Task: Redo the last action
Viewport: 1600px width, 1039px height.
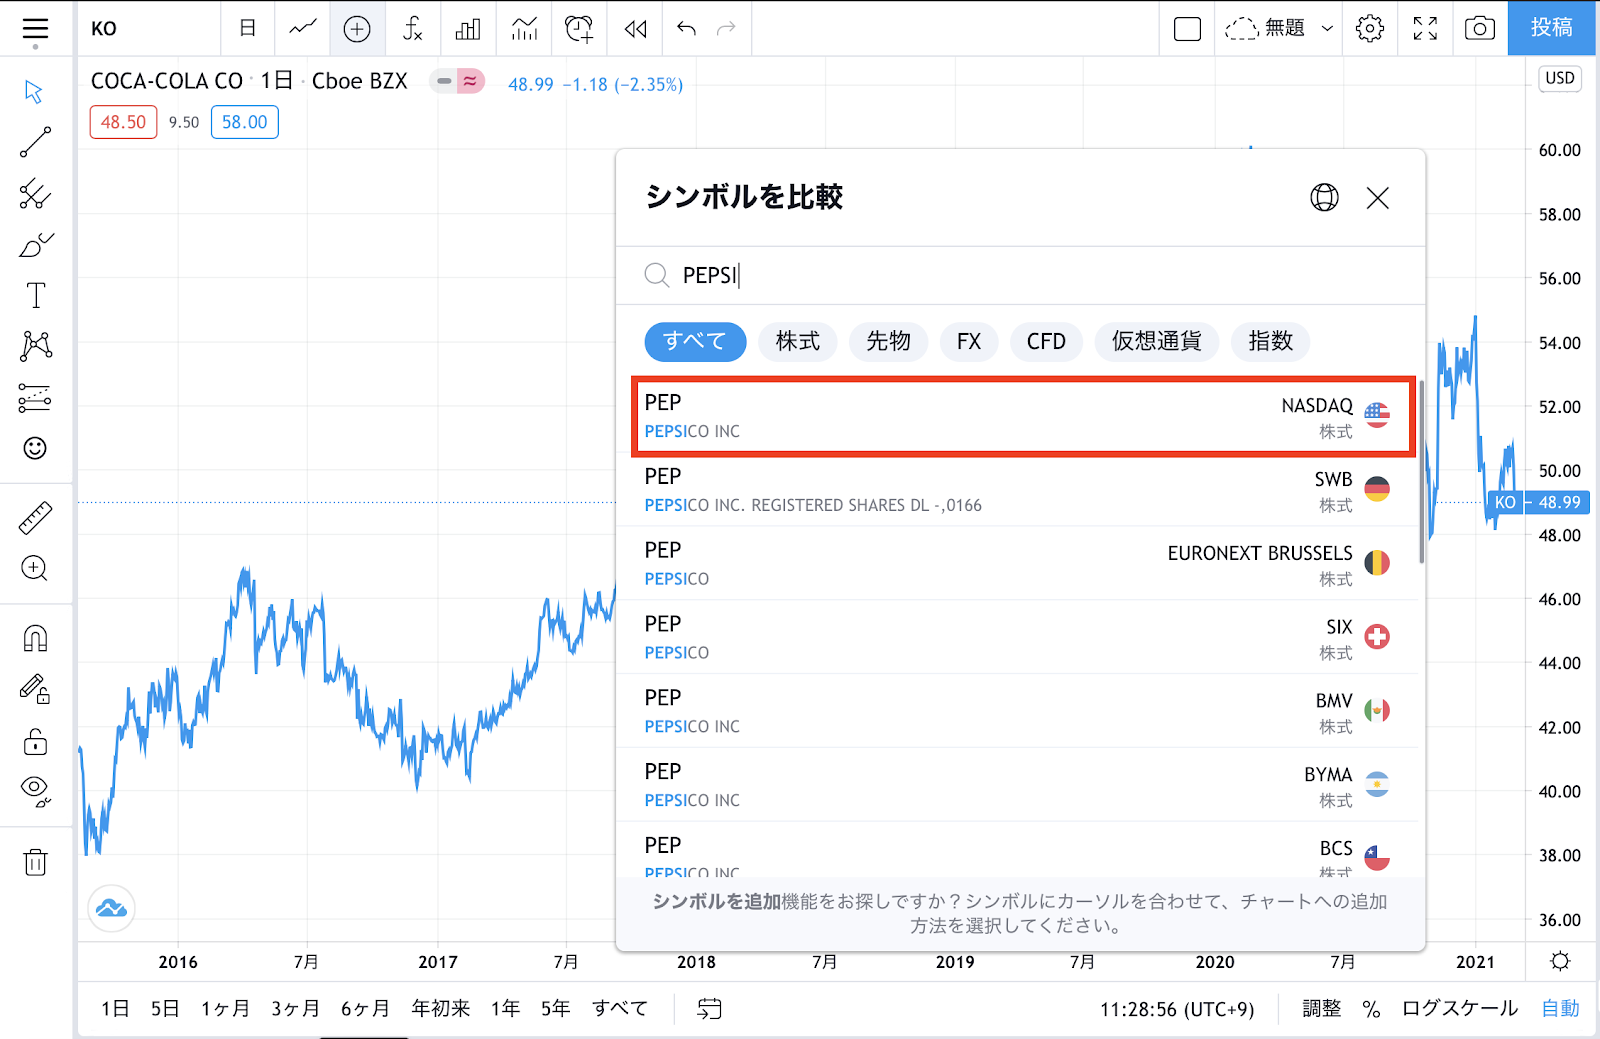Action: tap(727, 29)
